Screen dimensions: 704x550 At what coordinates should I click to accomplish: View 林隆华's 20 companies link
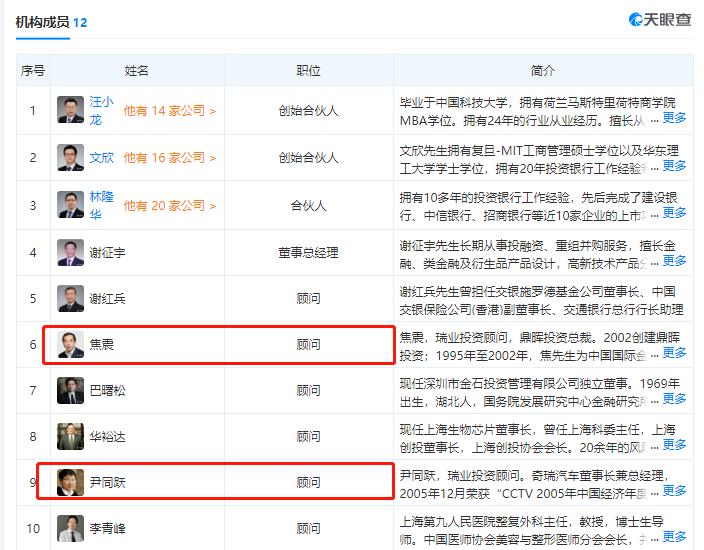tap(170, 206)
